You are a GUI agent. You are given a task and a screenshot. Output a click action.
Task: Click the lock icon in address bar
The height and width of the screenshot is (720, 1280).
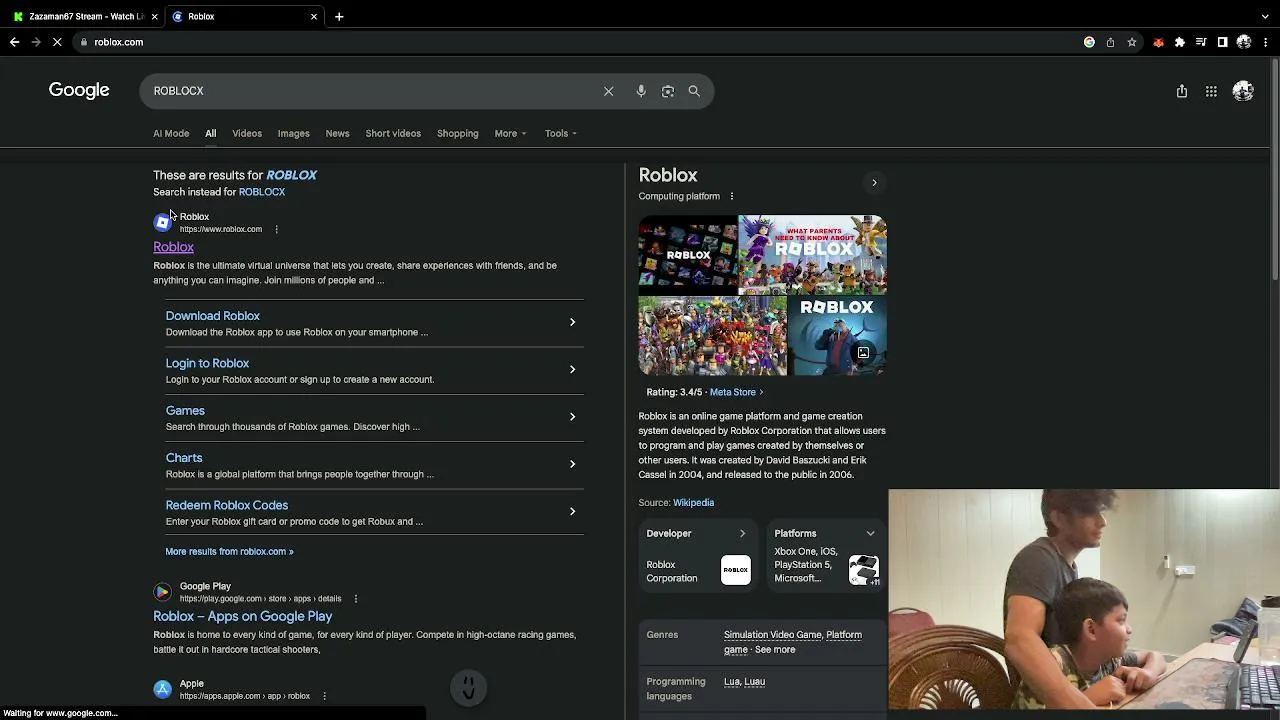point(85,42)
